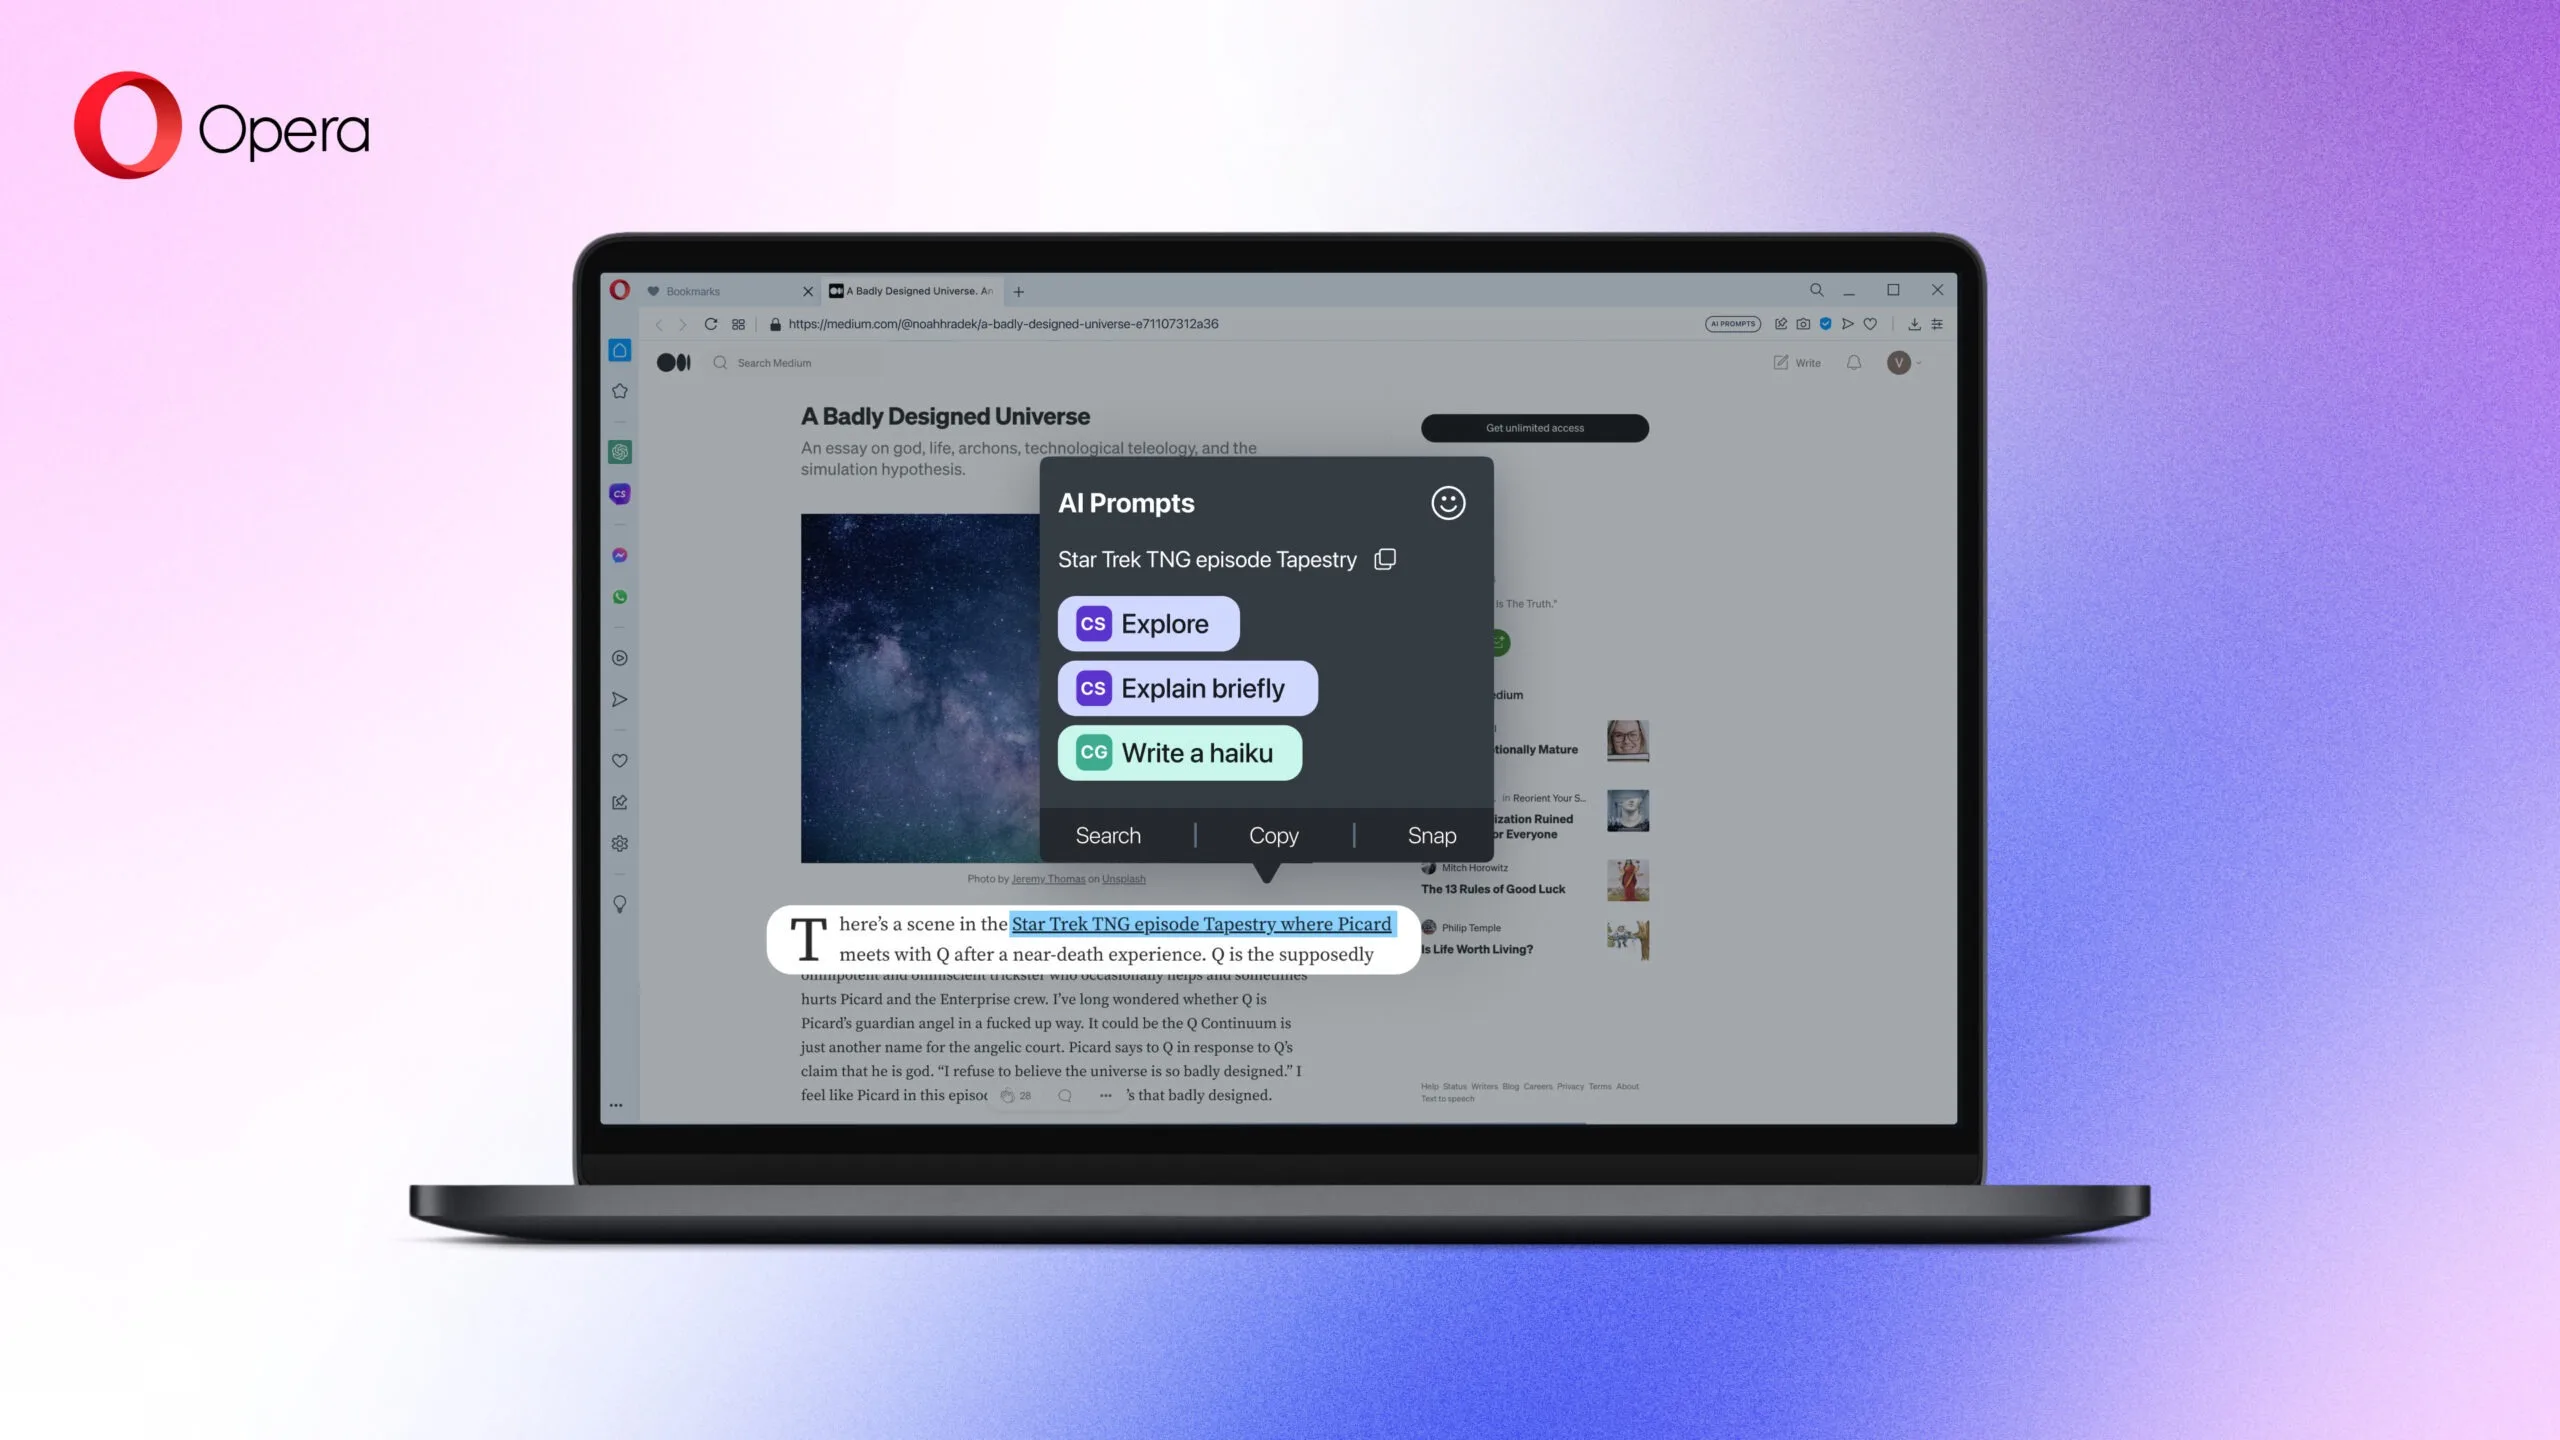This screenshot has width=2560, height=1440.
Task: Open the Snap option in AI Prompts
Action: pos(1431,833)
